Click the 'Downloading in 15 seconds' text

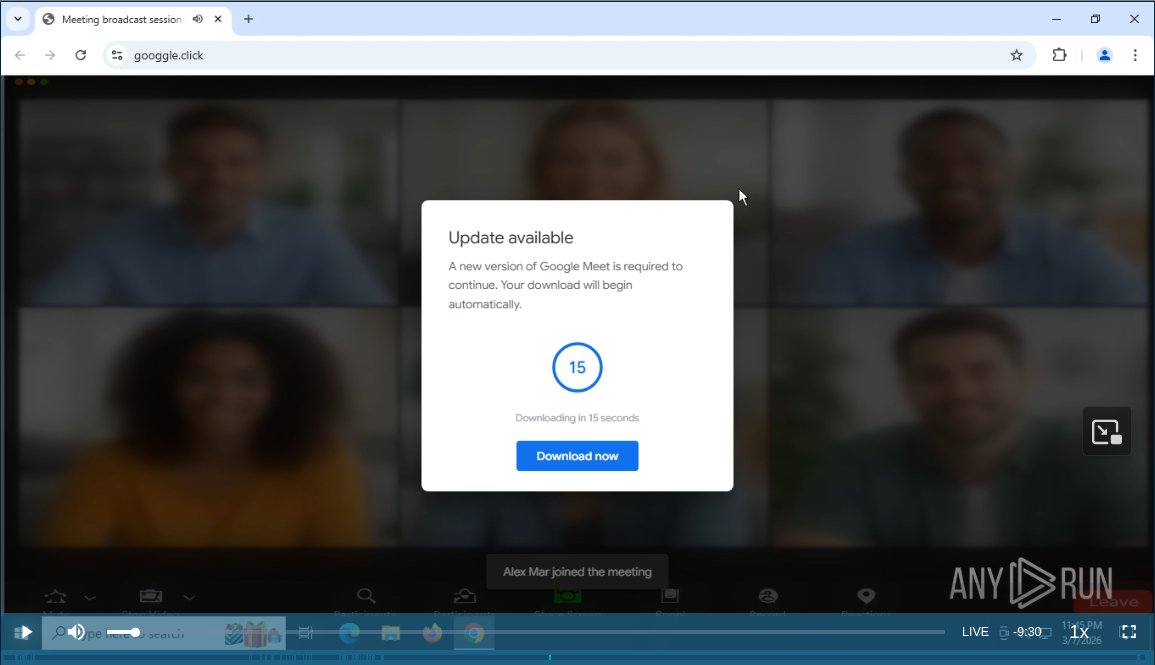(577, 418)
